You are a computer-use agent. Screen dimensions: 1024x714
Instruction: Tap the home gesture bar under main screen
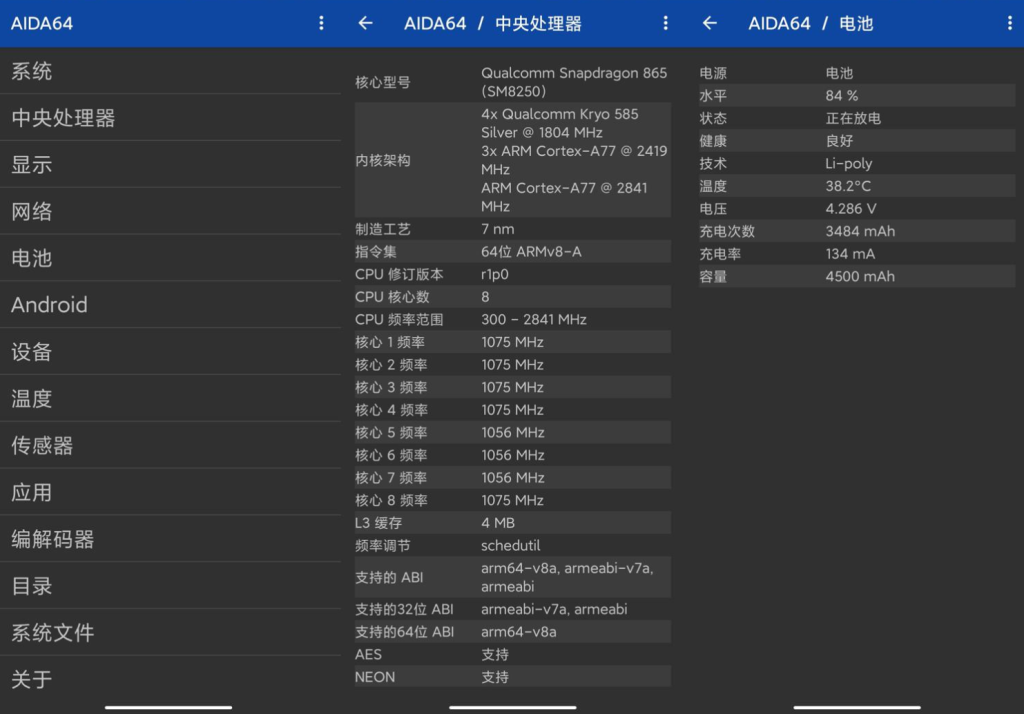pos(168,707)
